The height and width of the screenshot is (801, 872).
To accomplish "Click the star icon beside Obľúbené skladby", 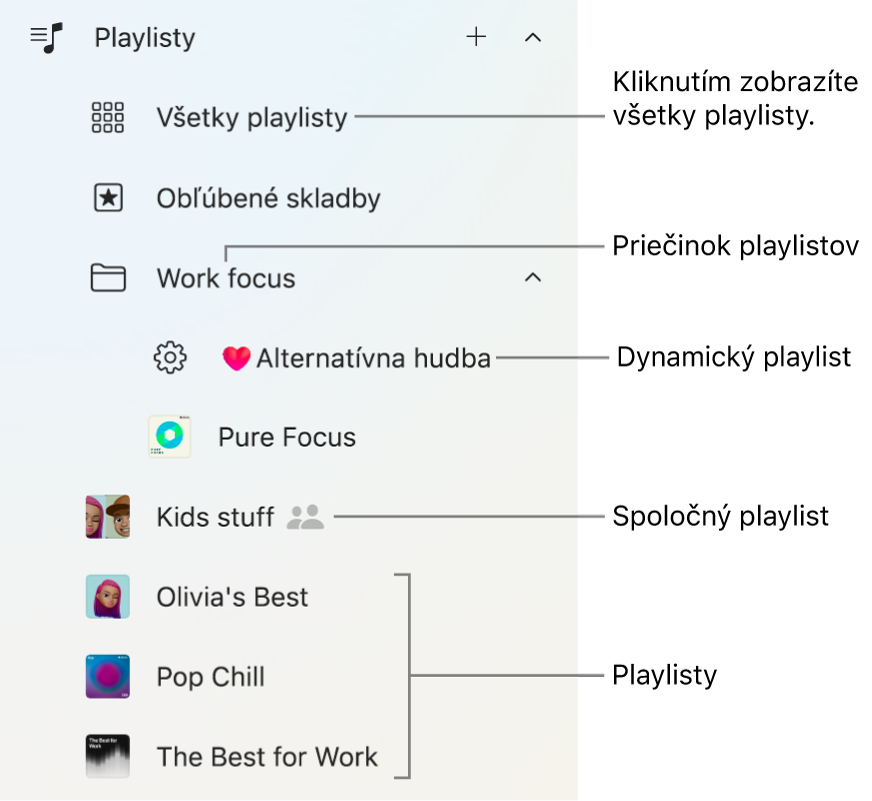I will (107, 197).
